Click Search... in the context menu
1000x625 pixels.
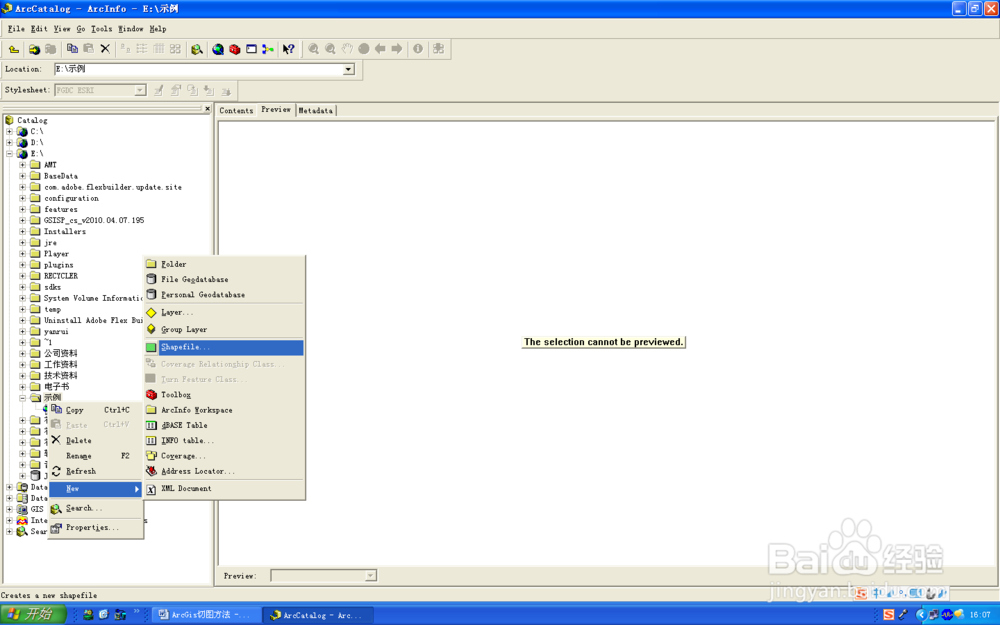click(x=96, y=508)
